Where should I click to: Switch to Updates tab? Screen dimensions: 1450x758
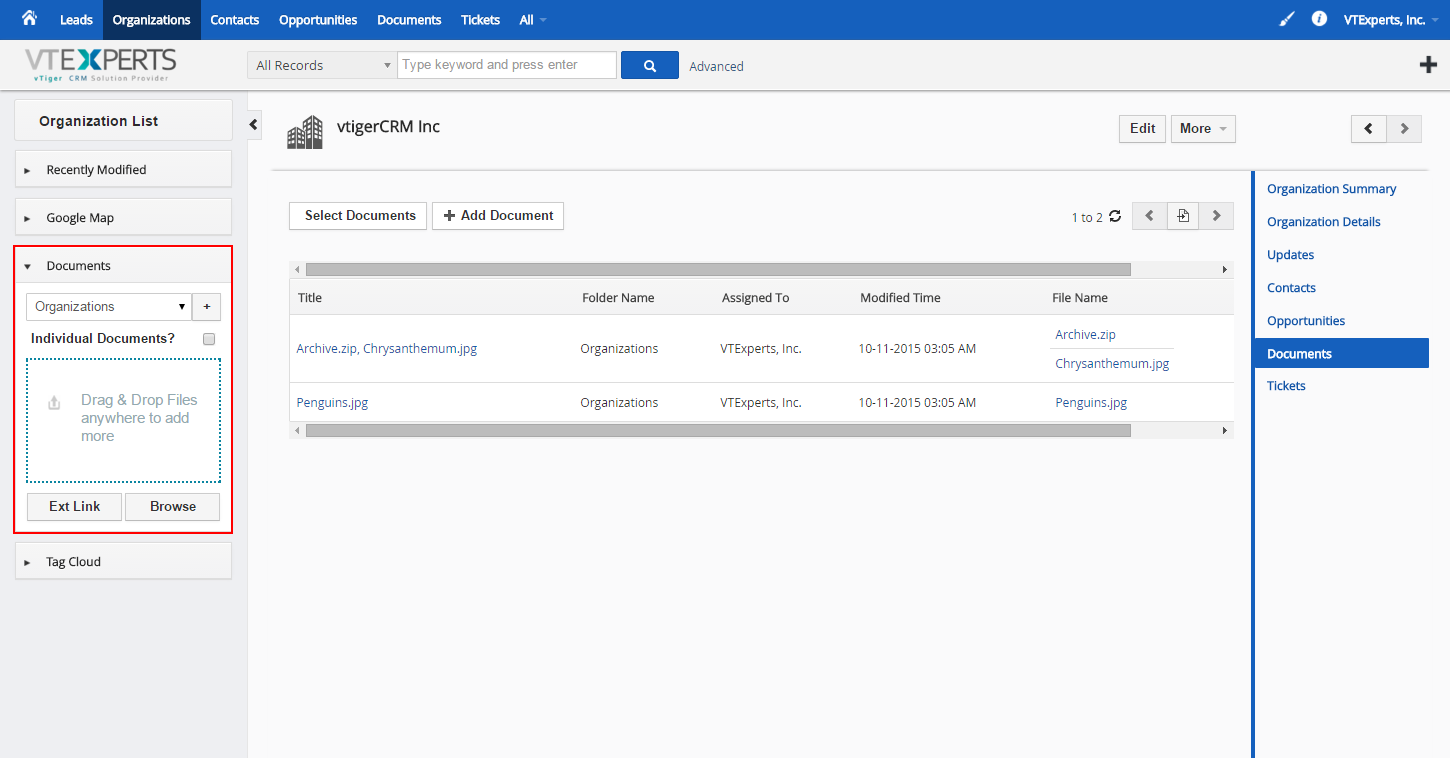[1290, 255]
